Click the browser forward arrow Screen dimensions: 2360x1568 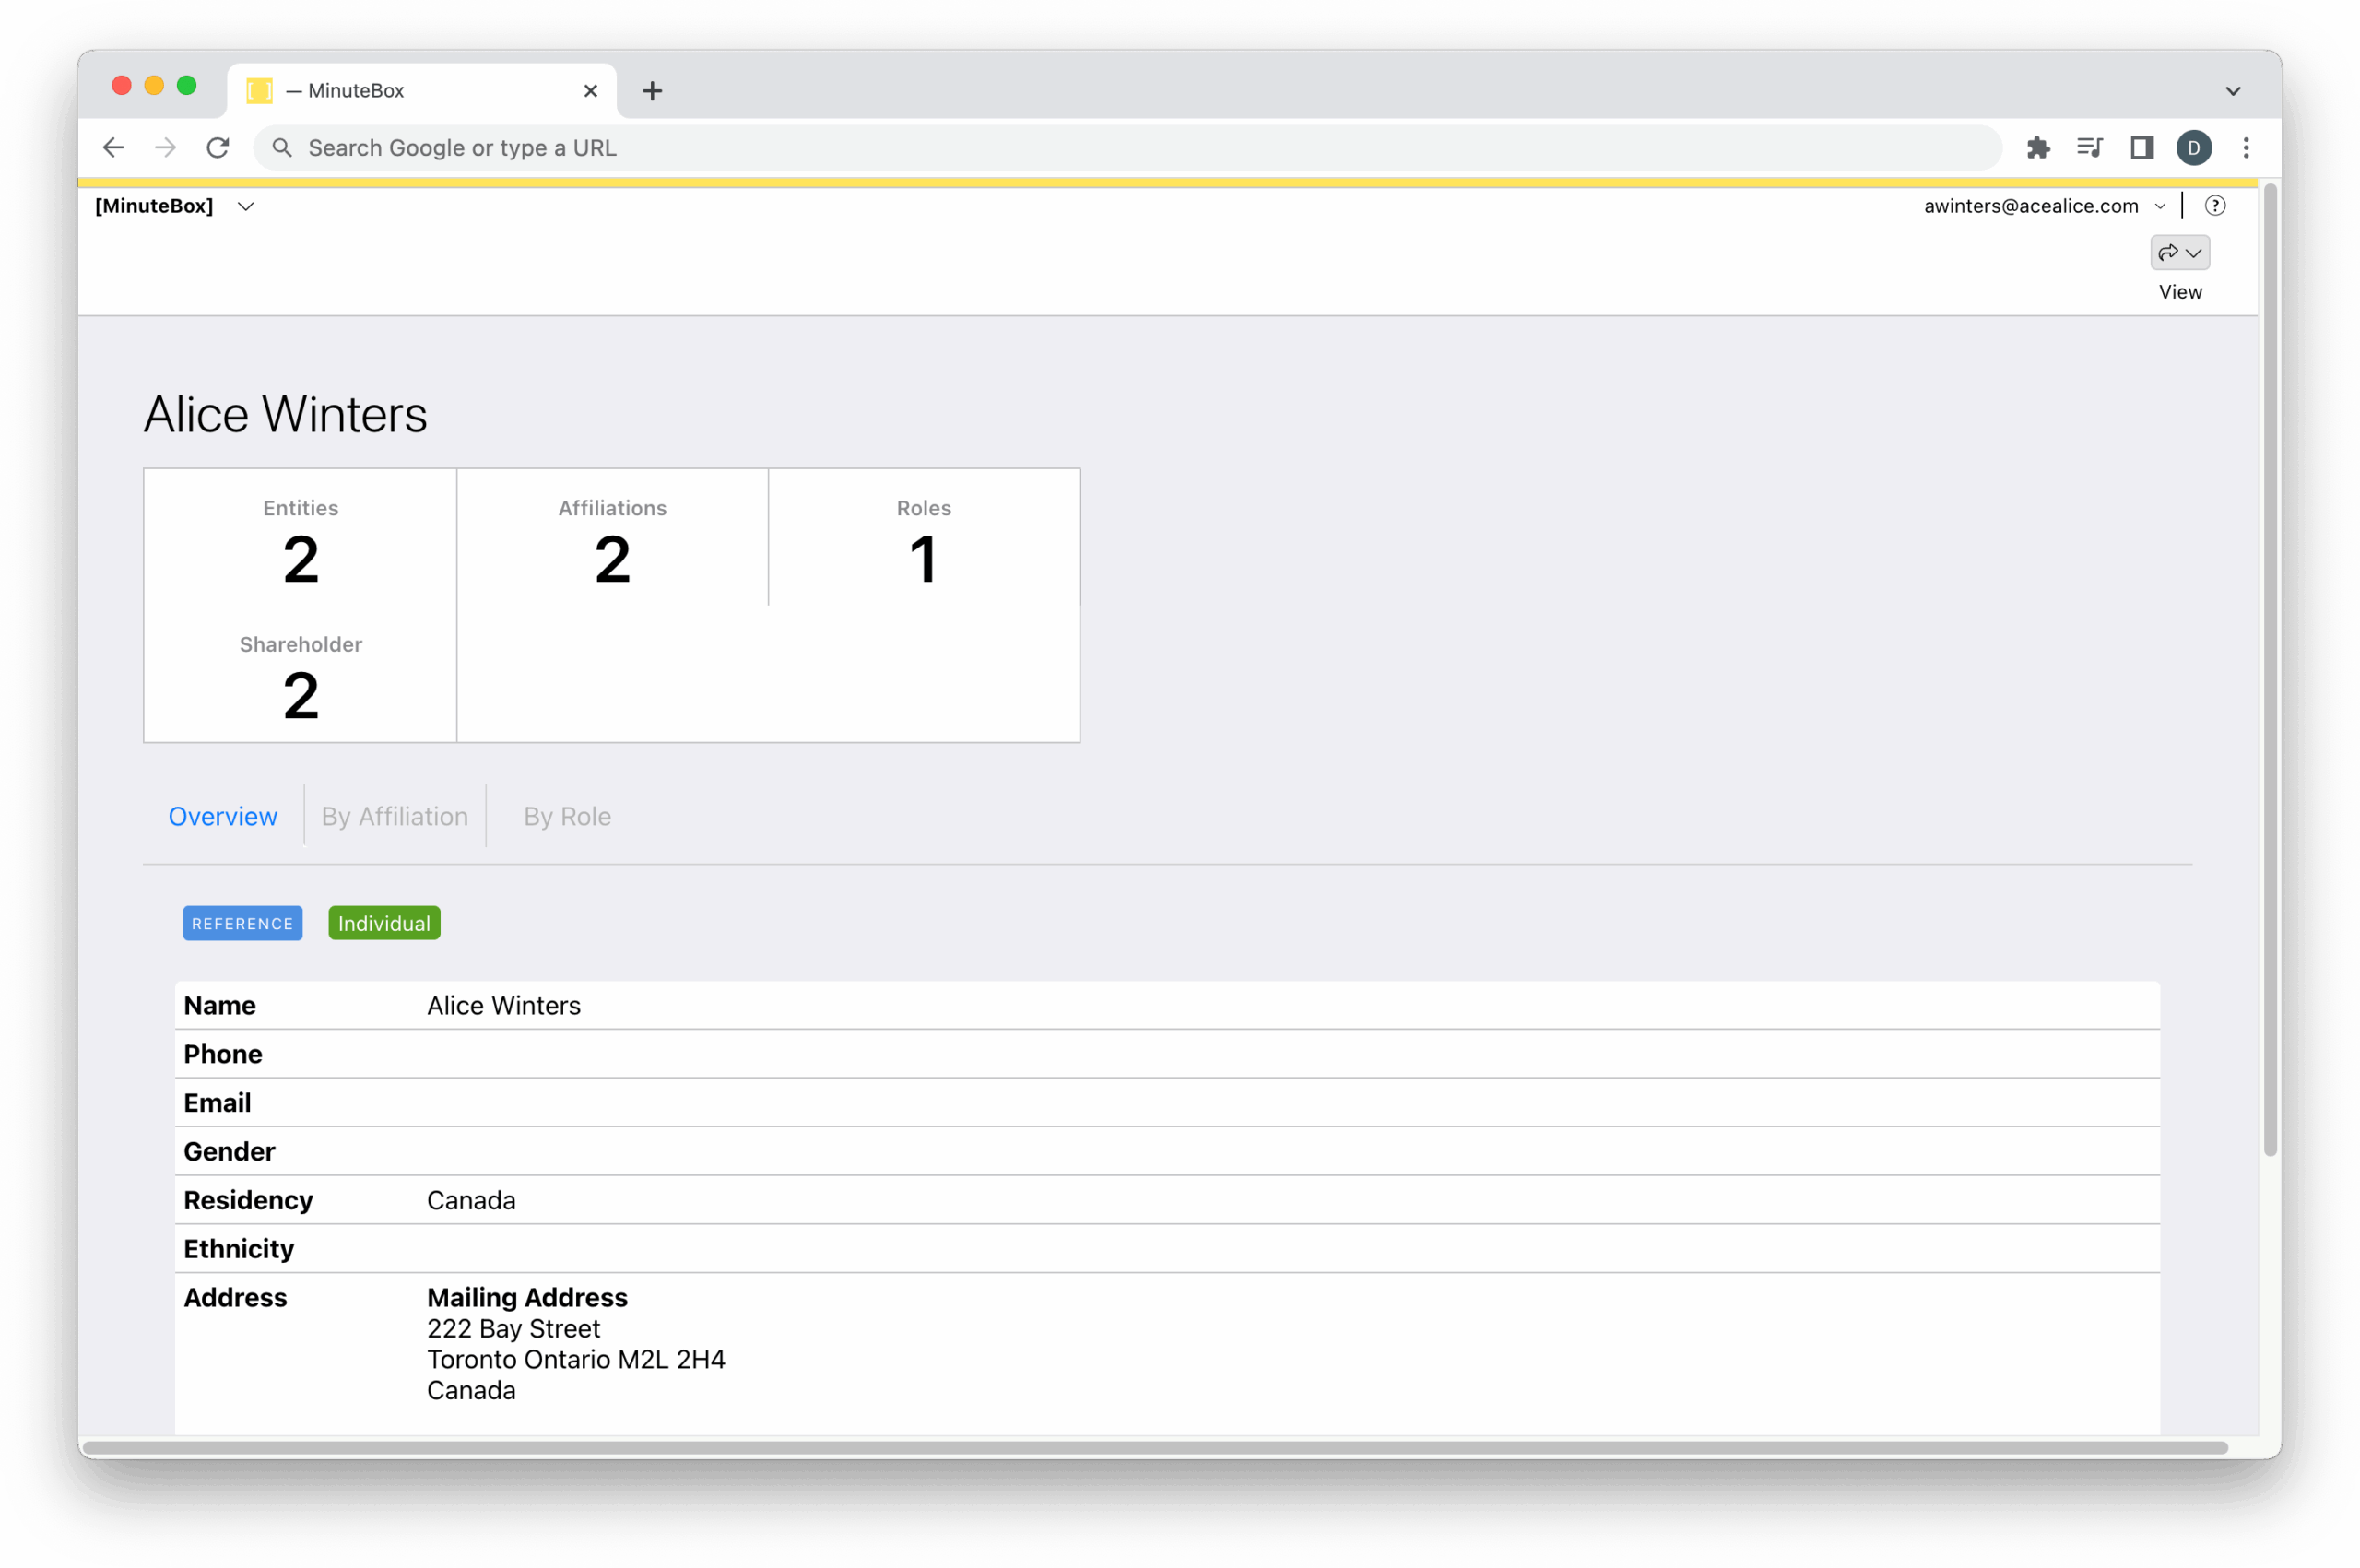pos(165,148)
